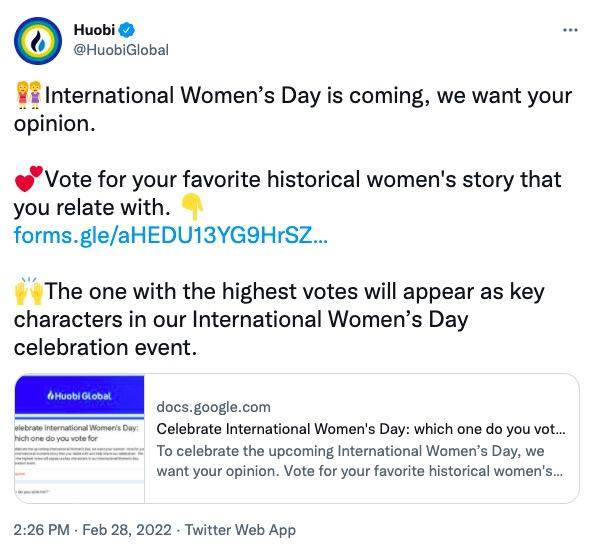This screenshot has height=550, width=592.
Task: Click the raised hands emoji
Action: (29, 291)
